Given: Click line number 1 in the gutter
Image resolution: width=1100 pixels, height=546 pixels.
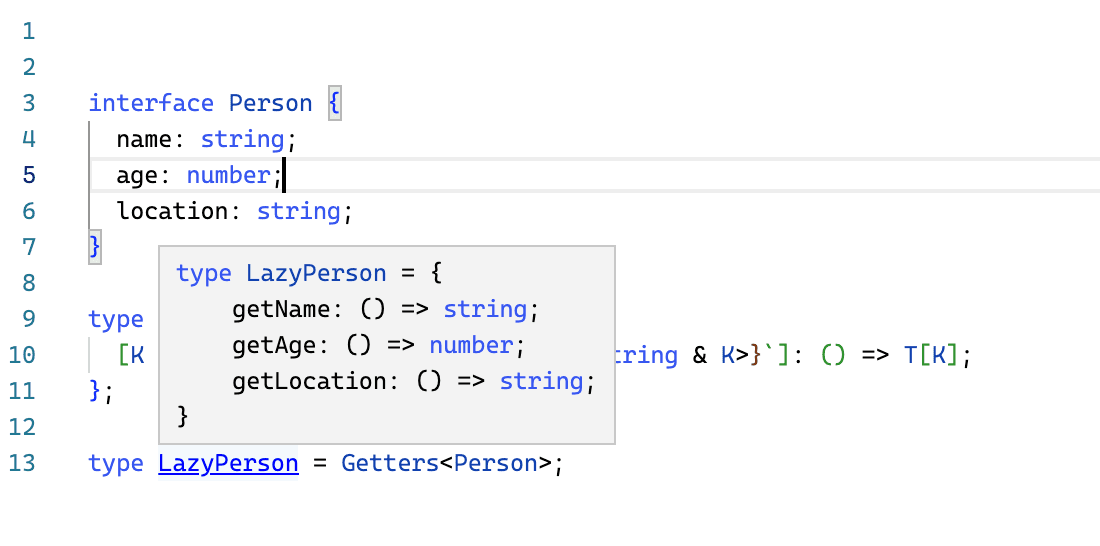Looking at the screenshot, I should point(28,31).
